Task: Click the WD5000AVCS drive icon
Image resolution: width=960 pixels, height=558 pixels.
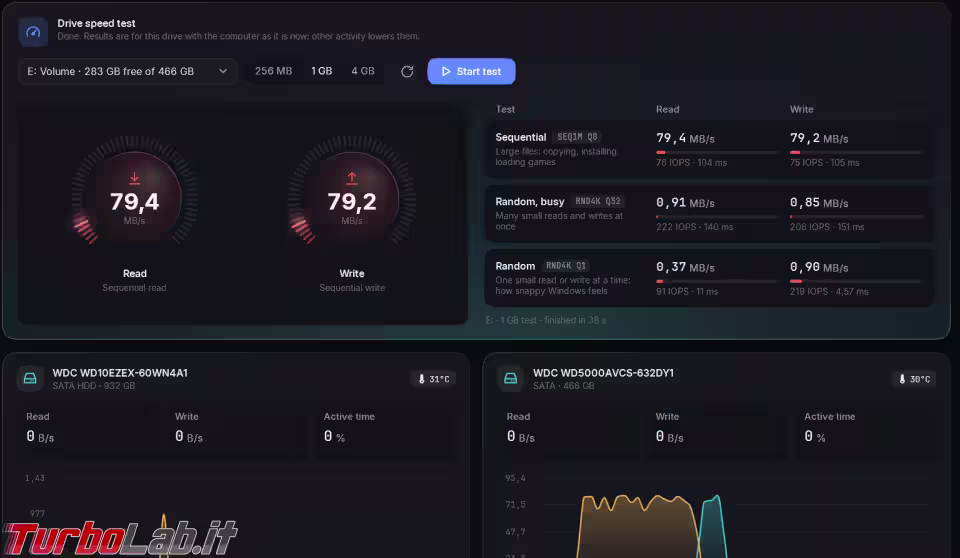Action: coord(511,379)
